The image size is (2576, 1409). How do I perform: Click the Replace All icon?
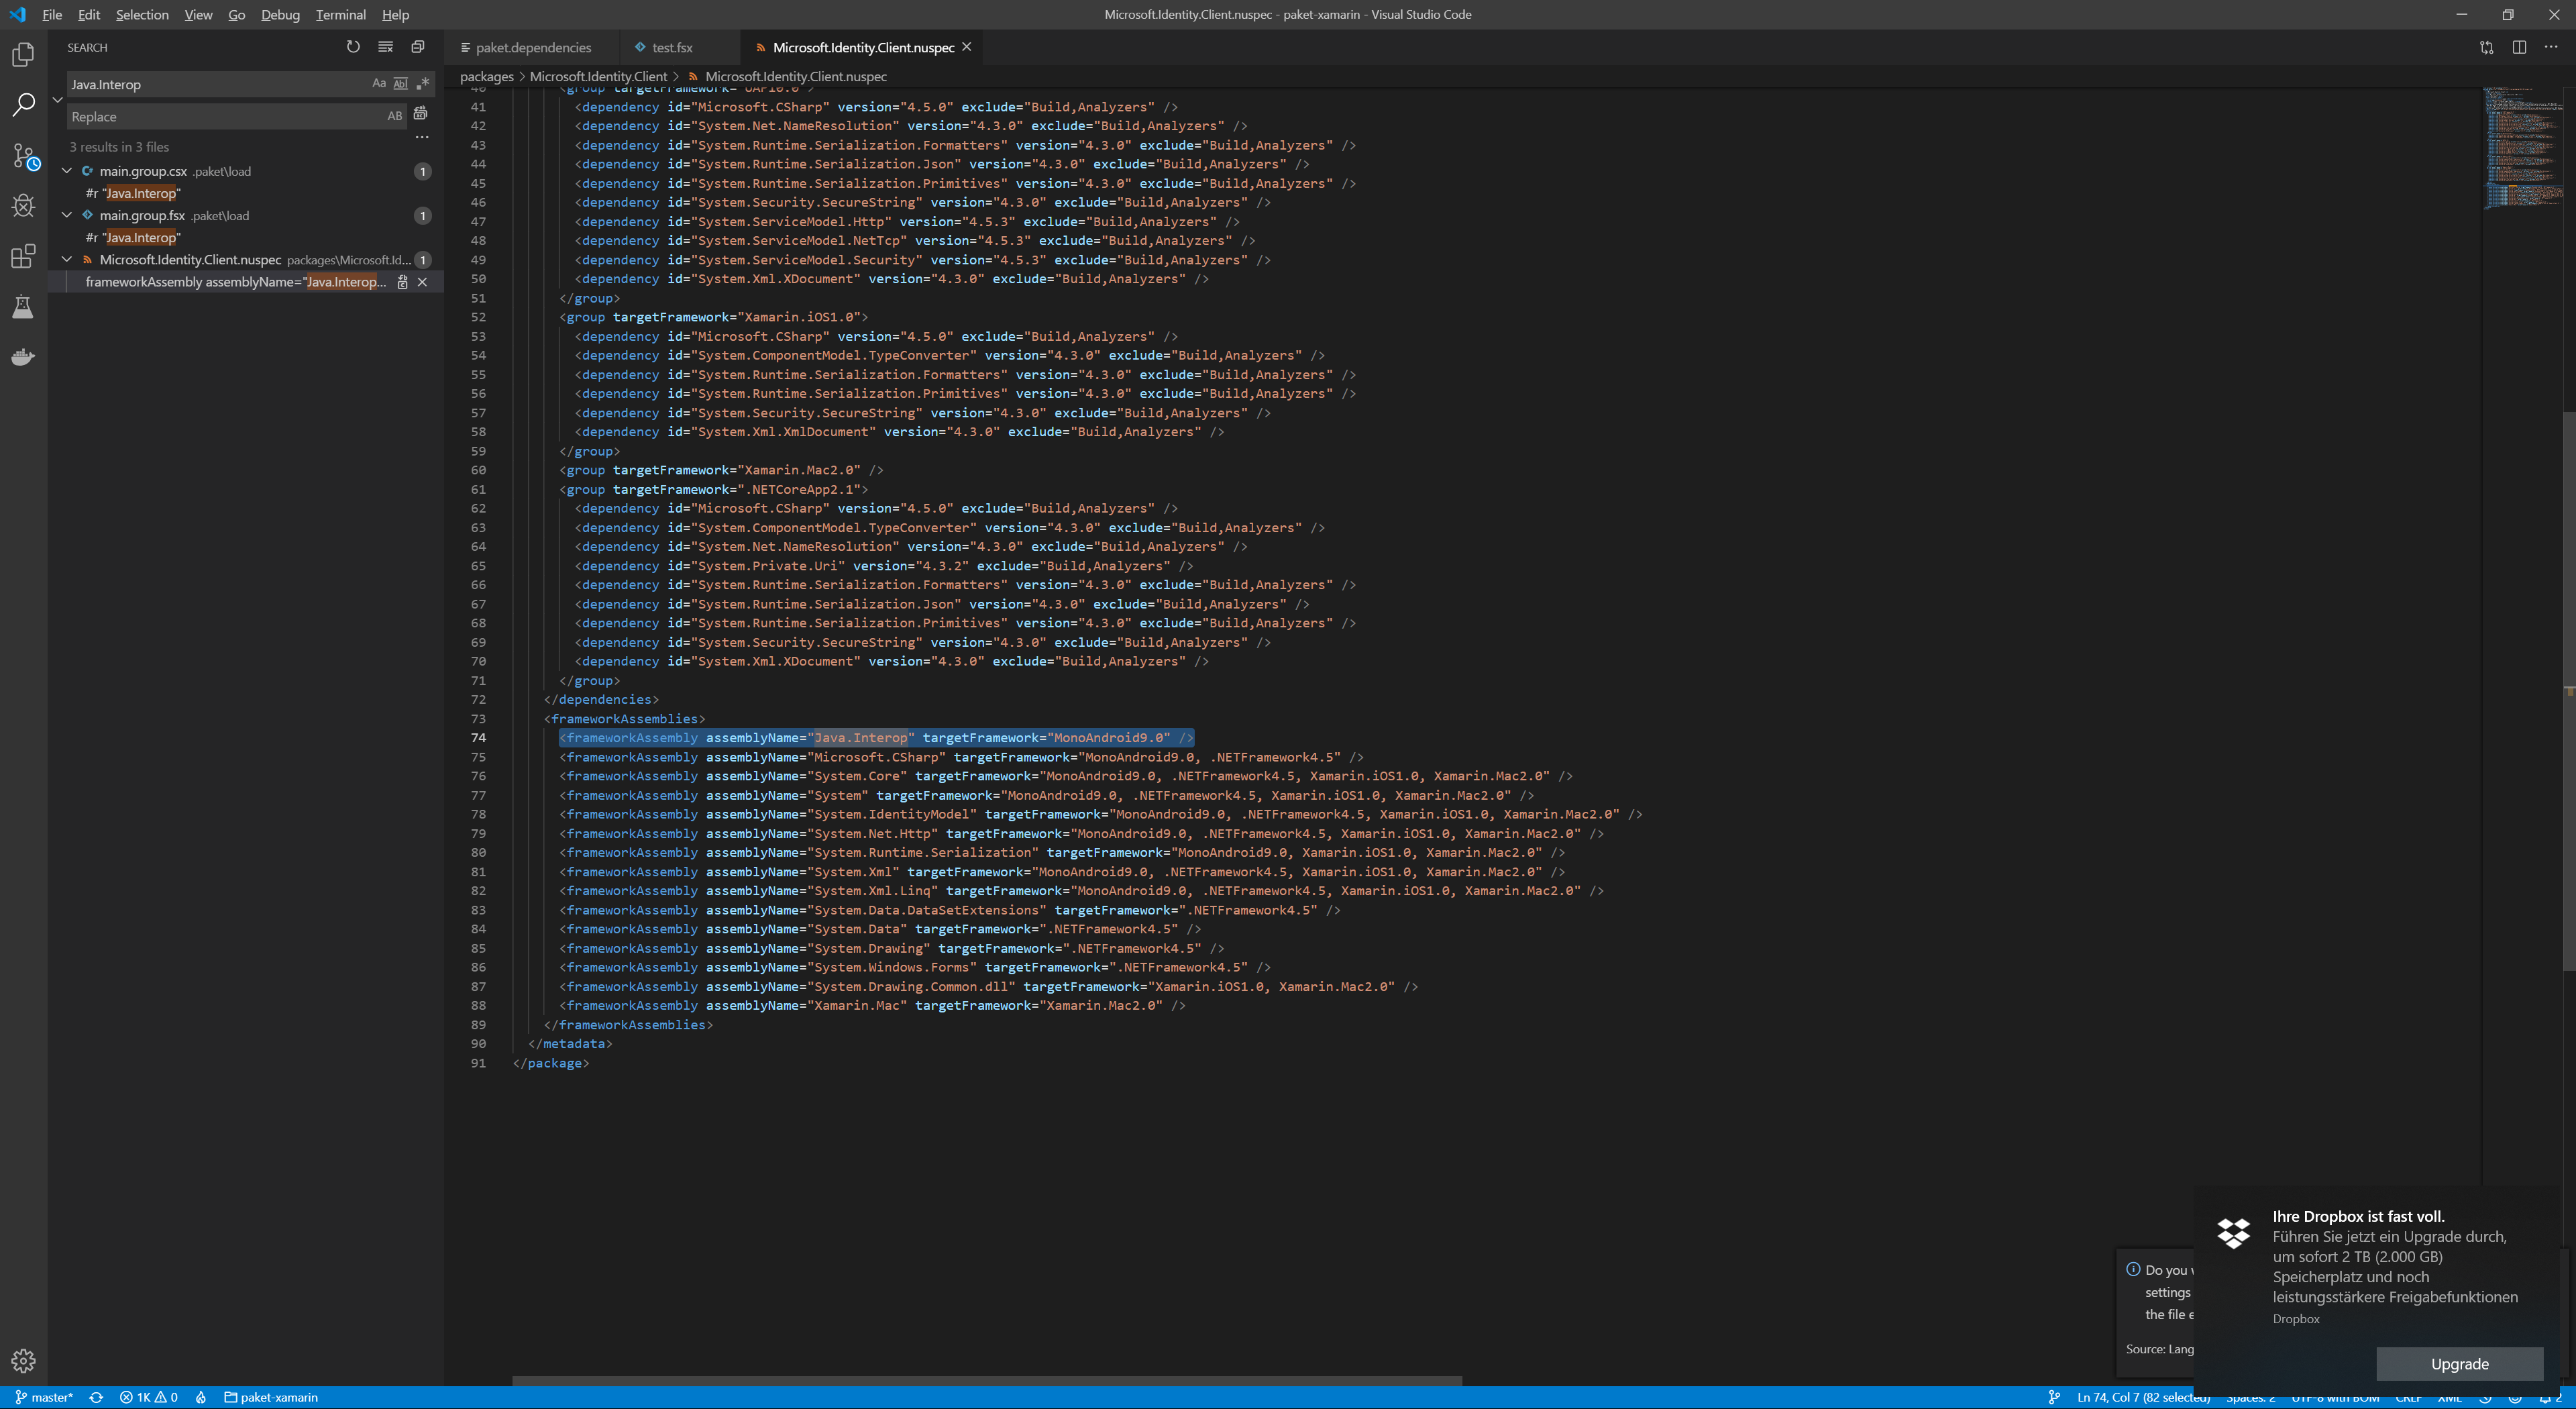click(421, 114)
